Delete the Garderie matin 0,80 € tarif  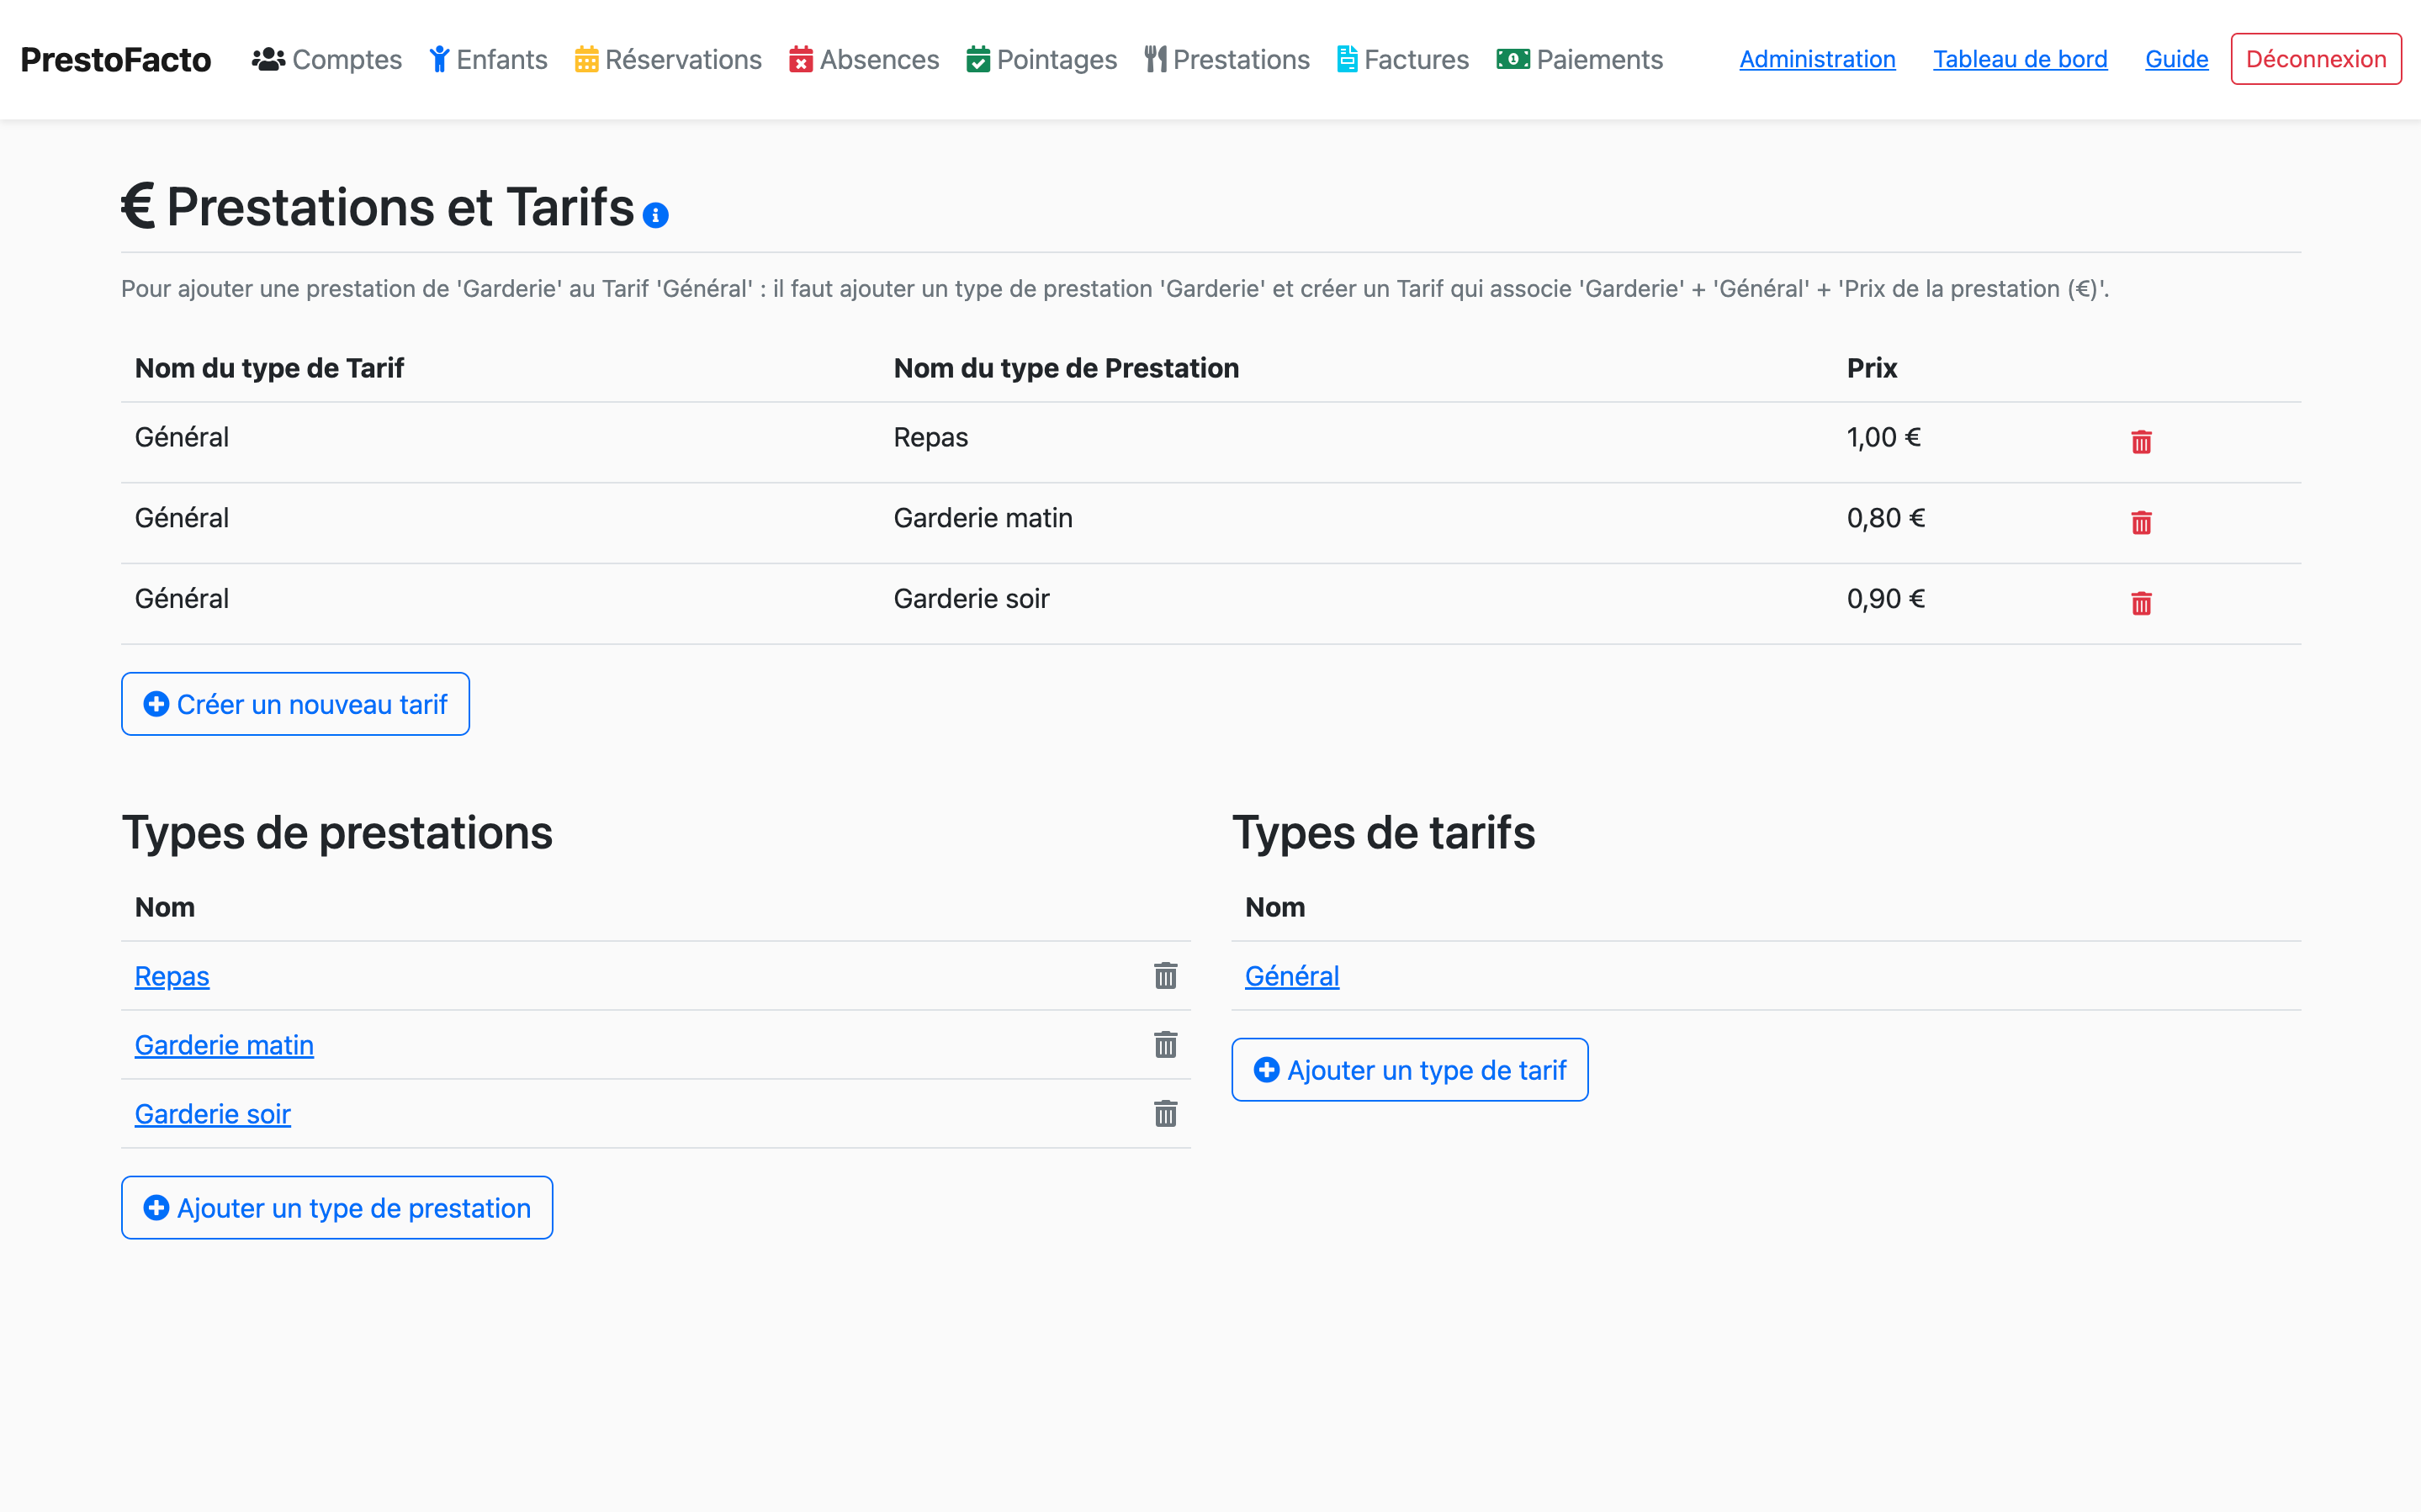pos(2140,523)
